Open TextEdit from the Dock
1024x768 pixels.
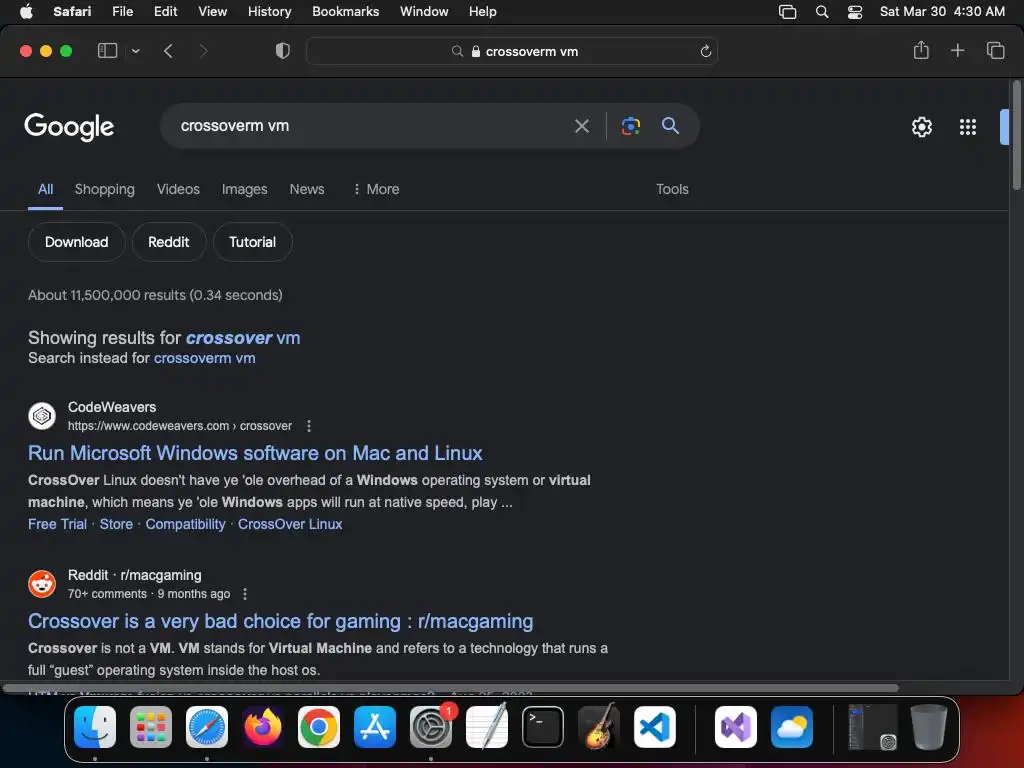487,727
